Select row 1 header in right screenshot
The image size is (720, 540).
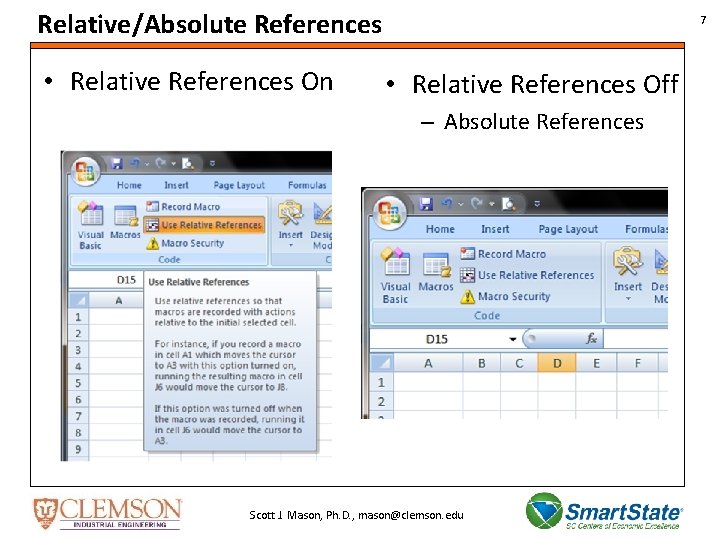[381, 382]
